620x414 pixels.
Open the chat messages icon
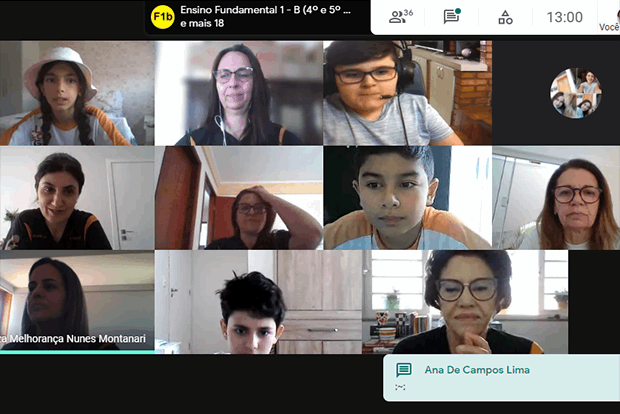point(452,16)
